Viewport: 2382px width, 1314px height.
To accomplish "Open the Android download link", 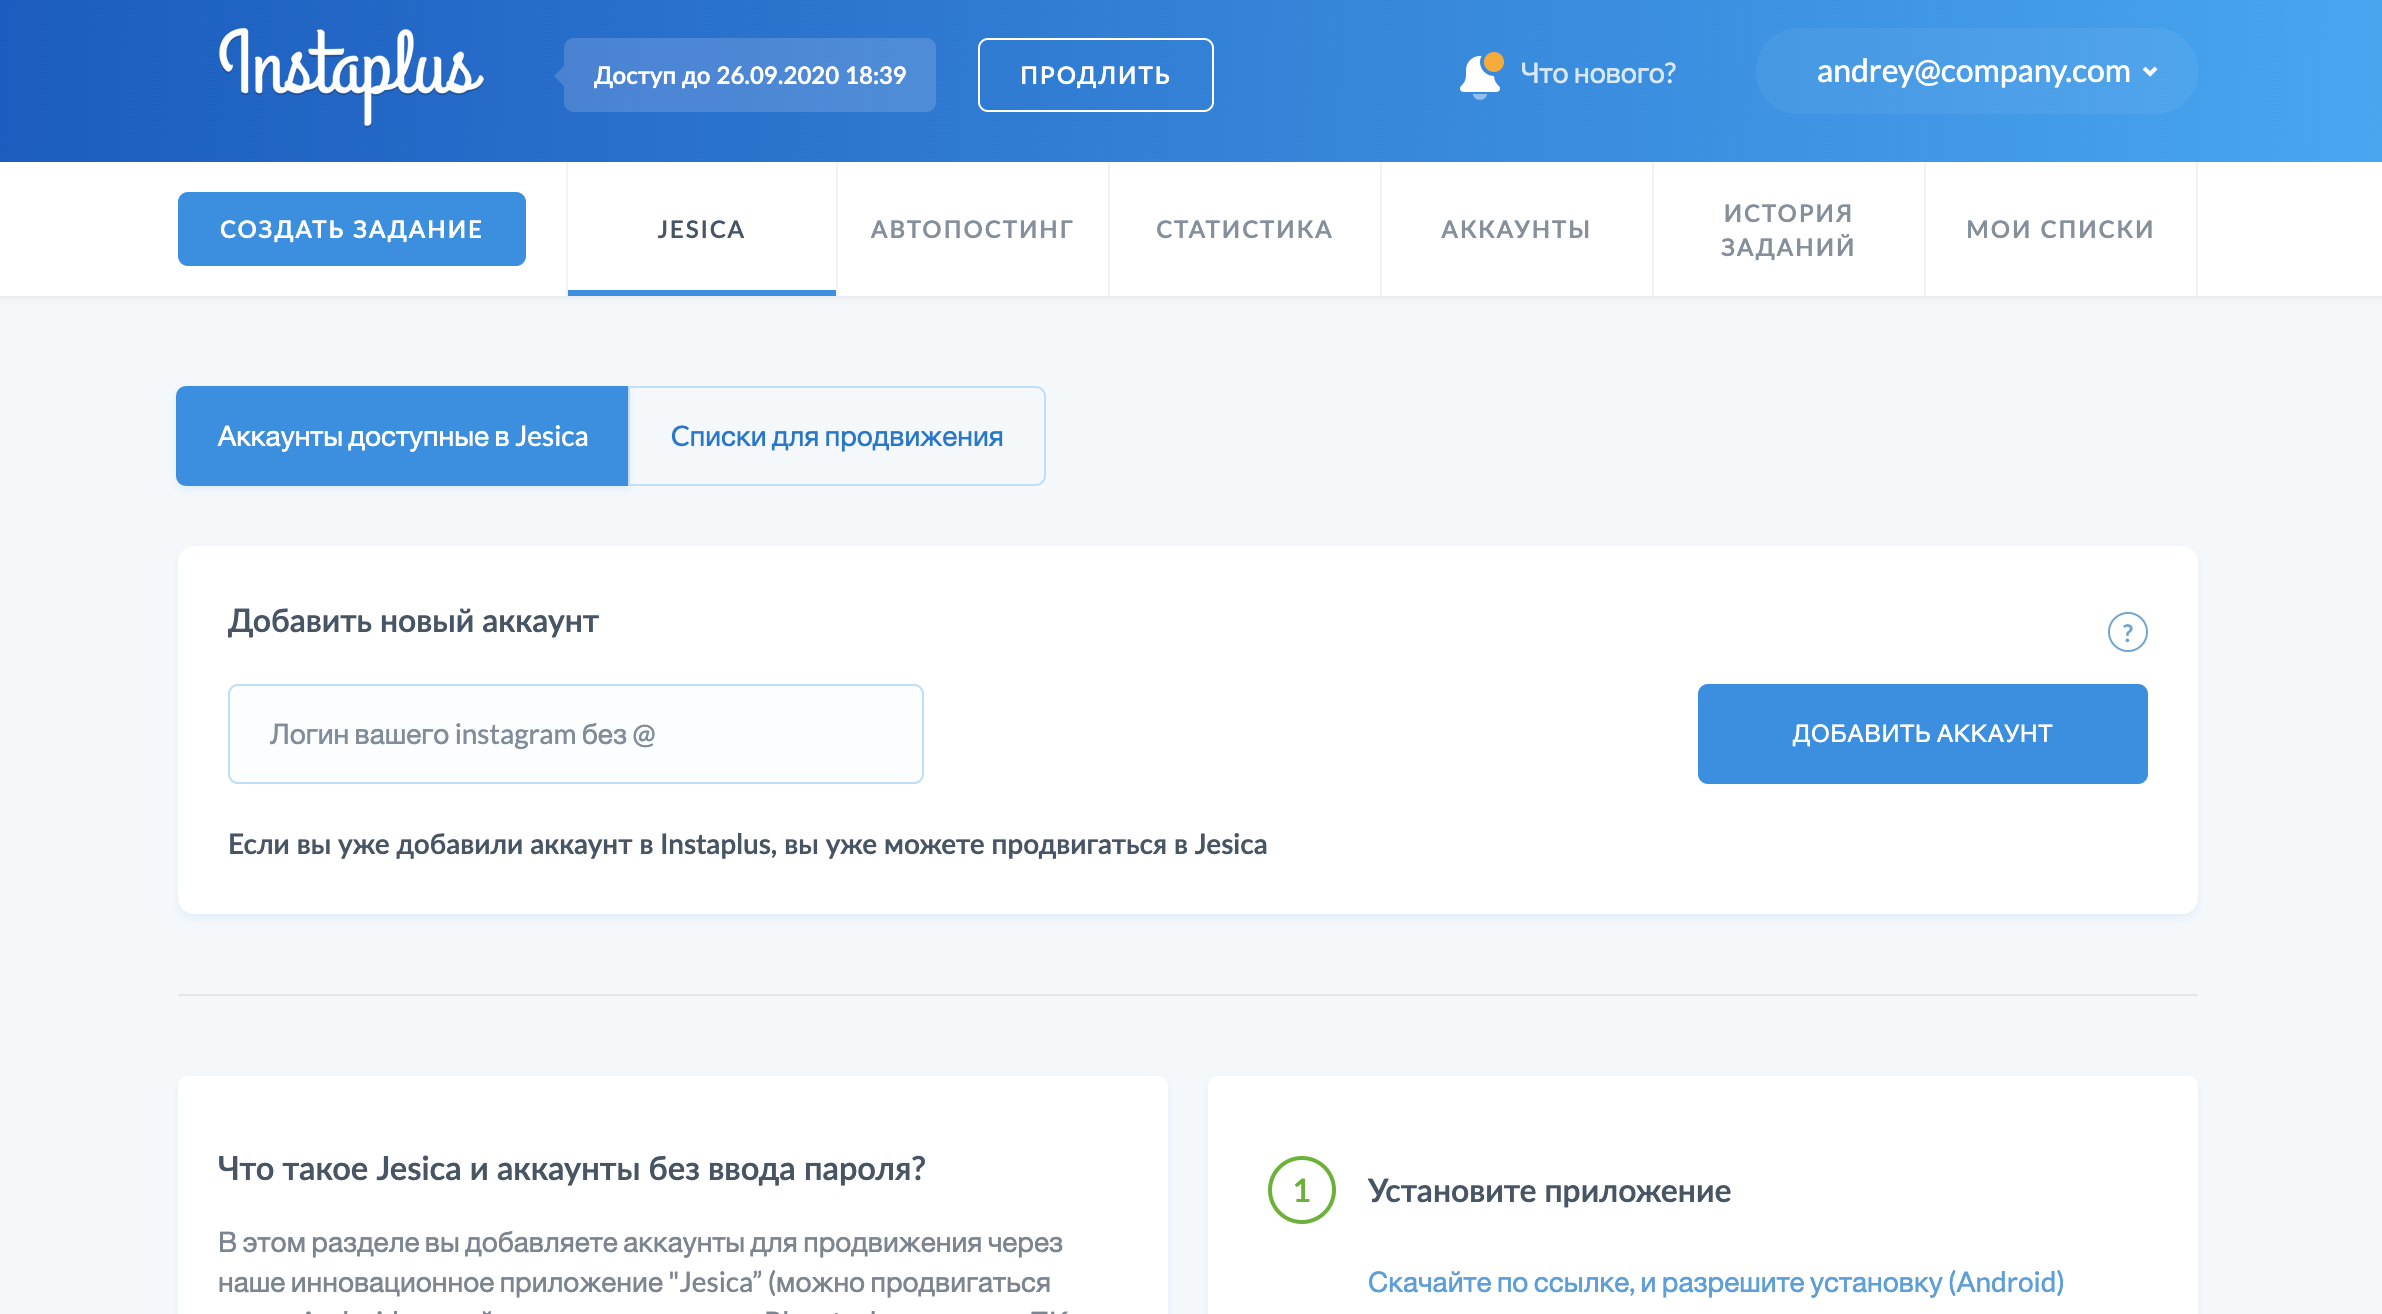I will tap(1715, 1282).
